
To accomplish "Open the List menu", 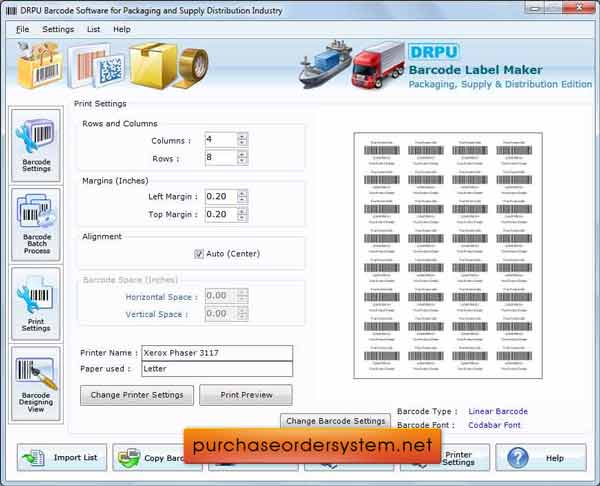I will click(x=93, y=29).
